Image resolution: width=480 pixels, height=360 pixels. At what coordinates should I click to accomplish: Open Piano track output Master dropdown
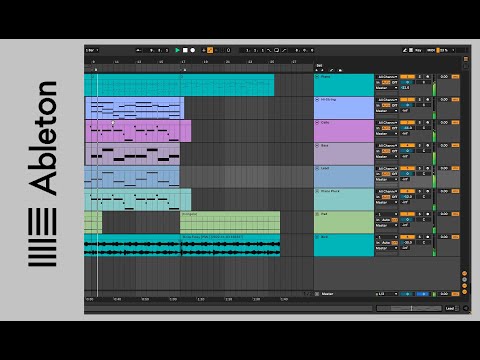[387, 88]
